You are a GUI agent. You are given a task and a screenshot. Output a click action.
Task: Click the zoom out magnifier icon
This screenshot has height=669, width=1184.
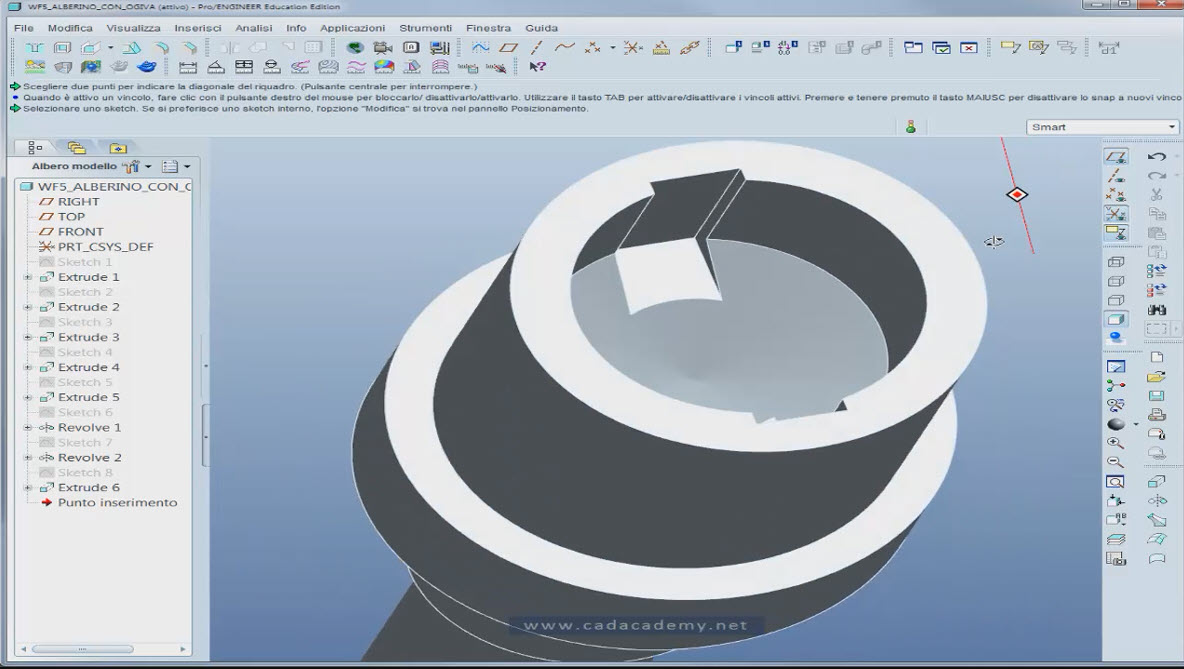pos(1115,462)
